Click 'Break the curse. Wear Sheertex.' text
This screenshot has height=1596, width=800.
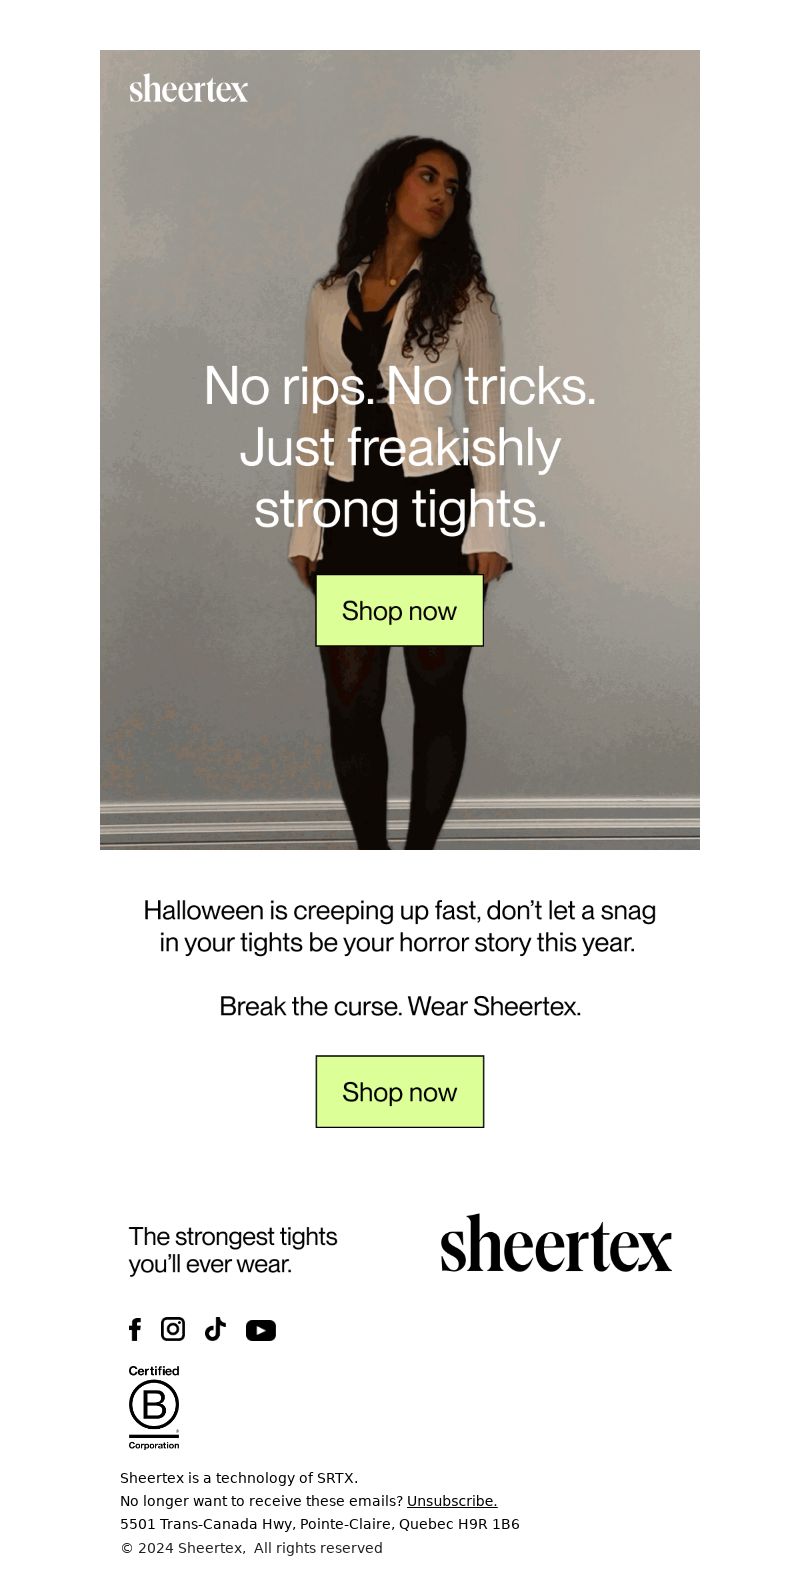click(x=400, y=1006)
